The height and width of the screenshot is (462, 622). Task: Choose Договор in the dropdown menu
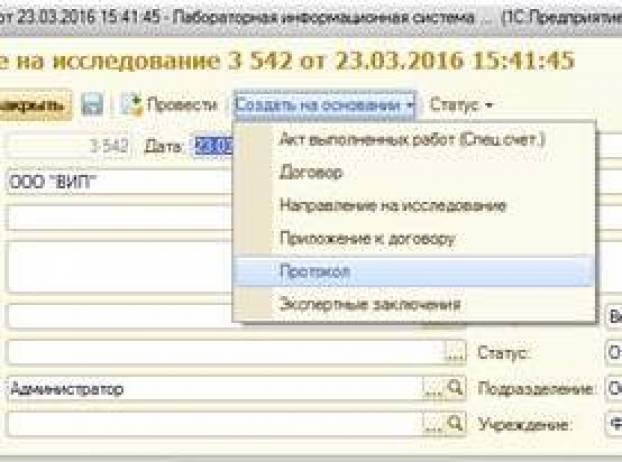click(x=311, y=172)
